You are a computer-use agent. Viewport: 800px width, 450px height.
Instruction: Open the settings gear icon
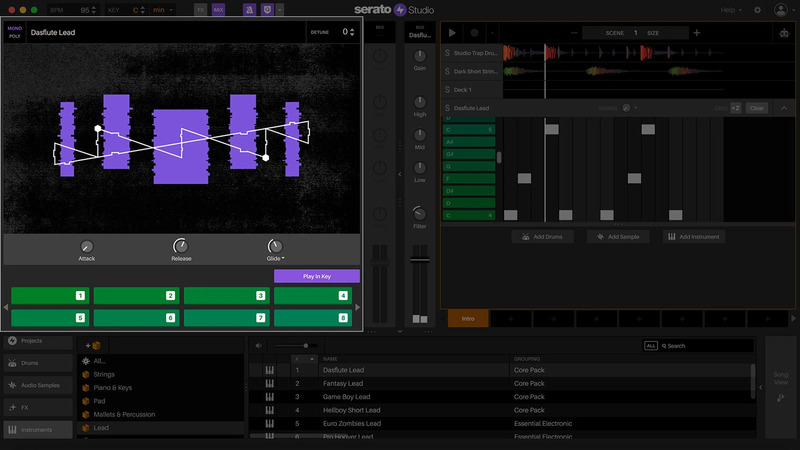point(757,10)
